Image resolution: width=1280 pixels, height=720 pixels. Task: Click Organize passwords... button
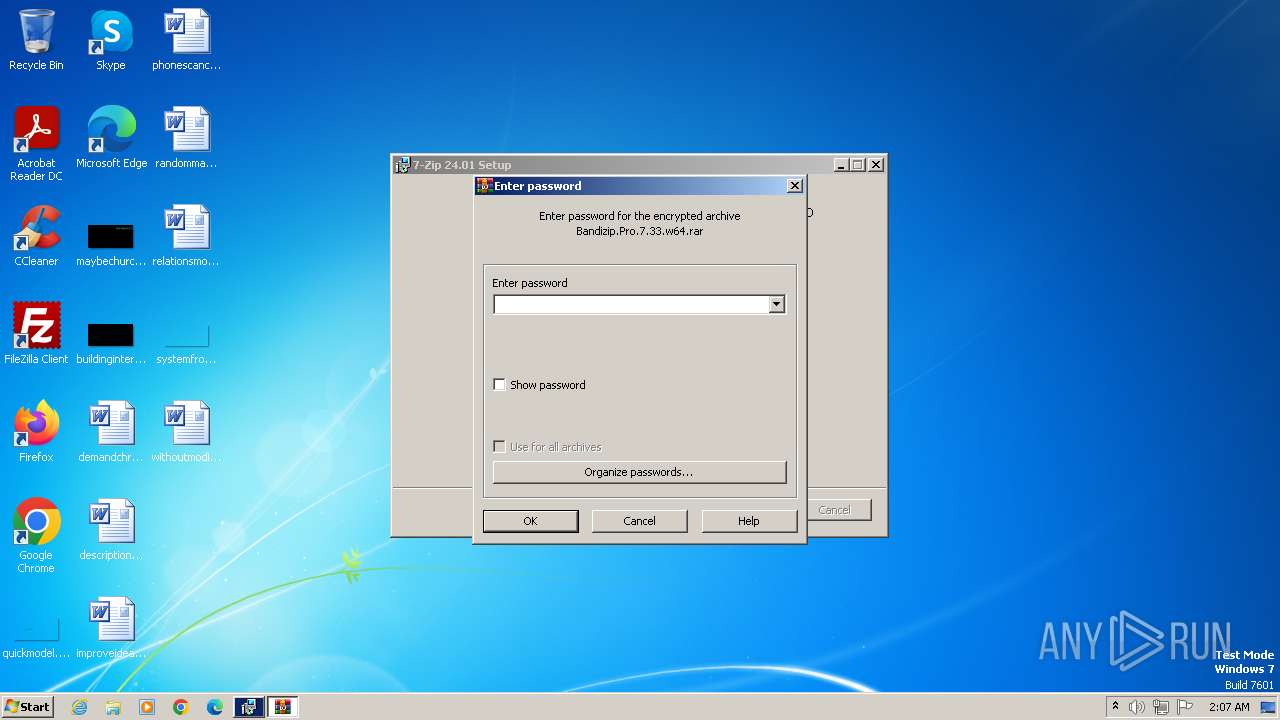click(639, 472)
